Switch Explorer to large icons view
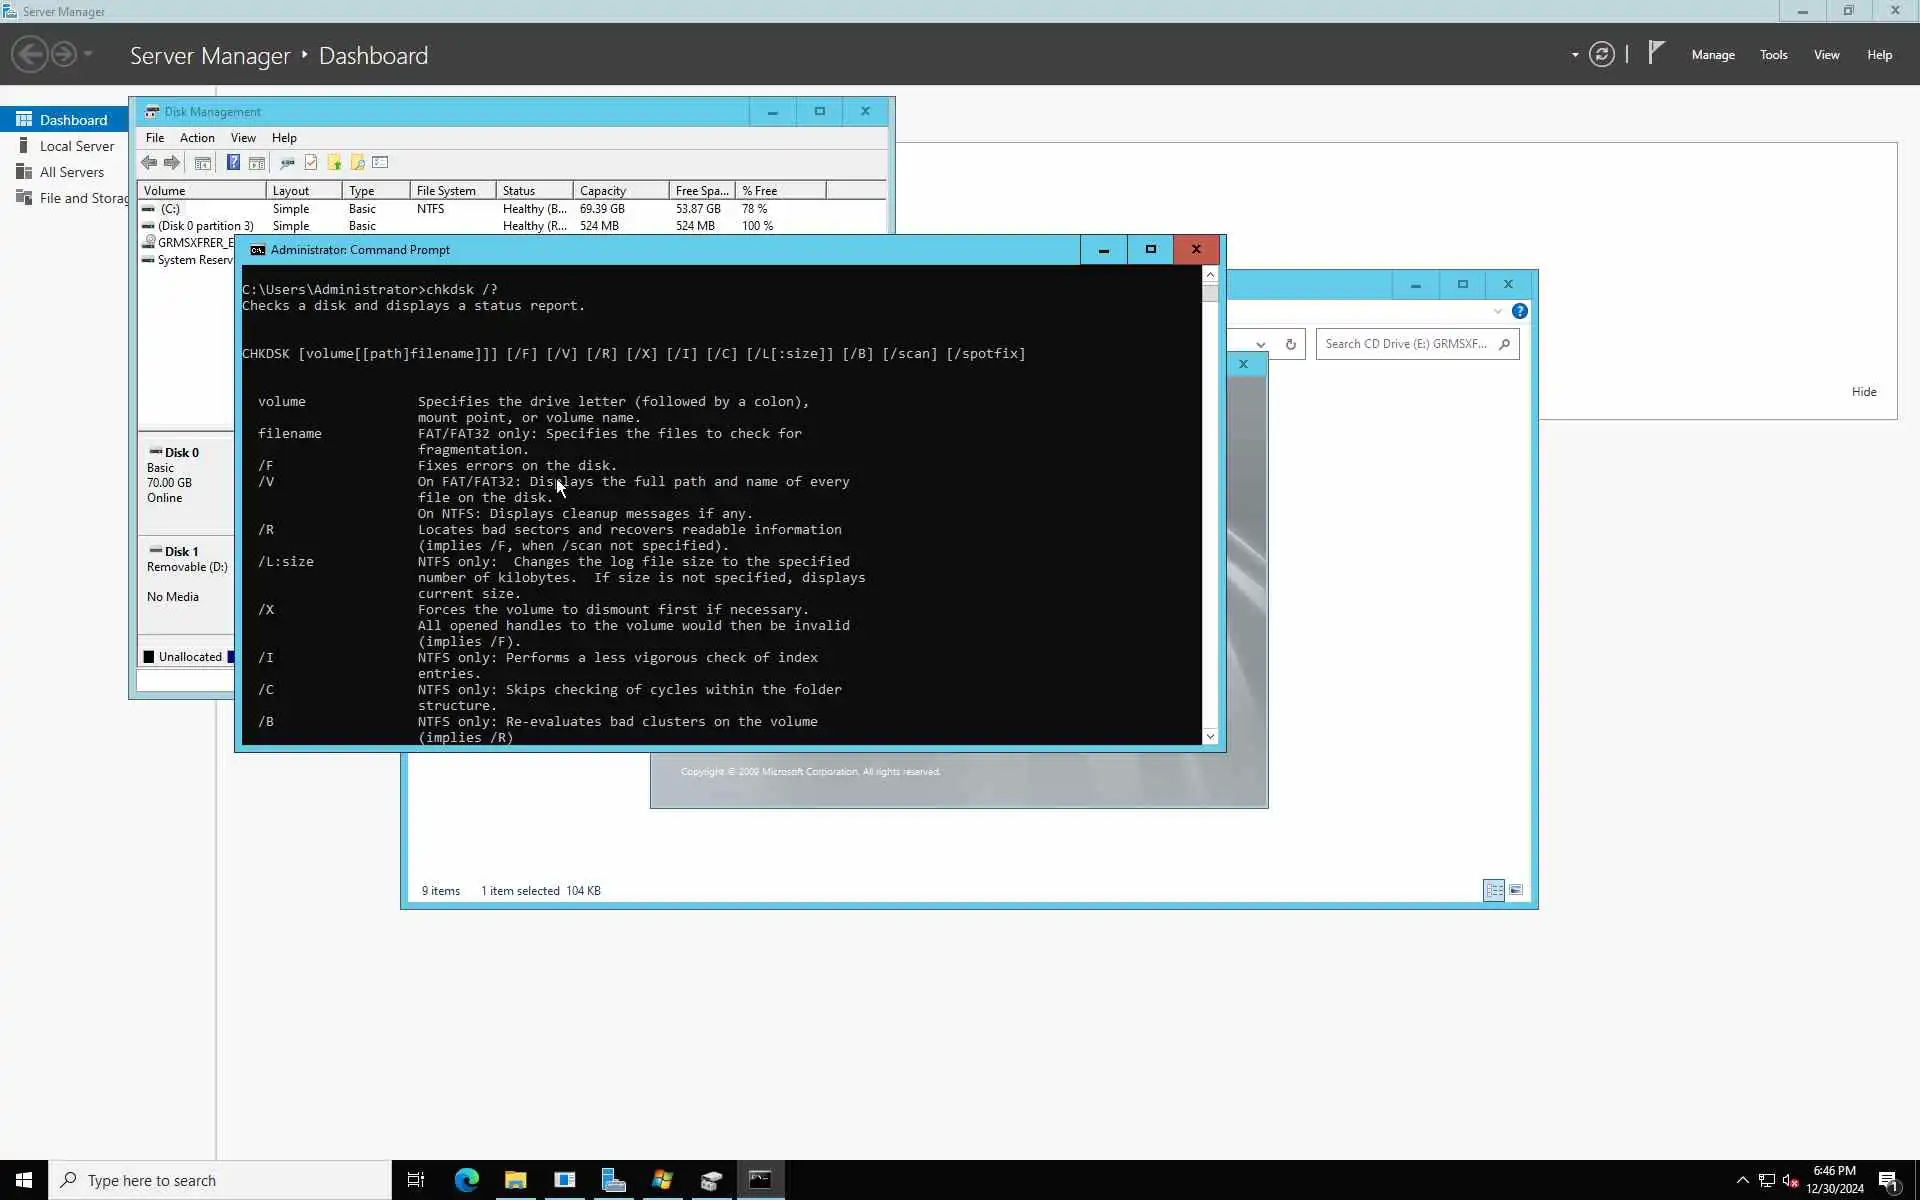Screen dimensions: 1920x1200 pos(1516,890)
